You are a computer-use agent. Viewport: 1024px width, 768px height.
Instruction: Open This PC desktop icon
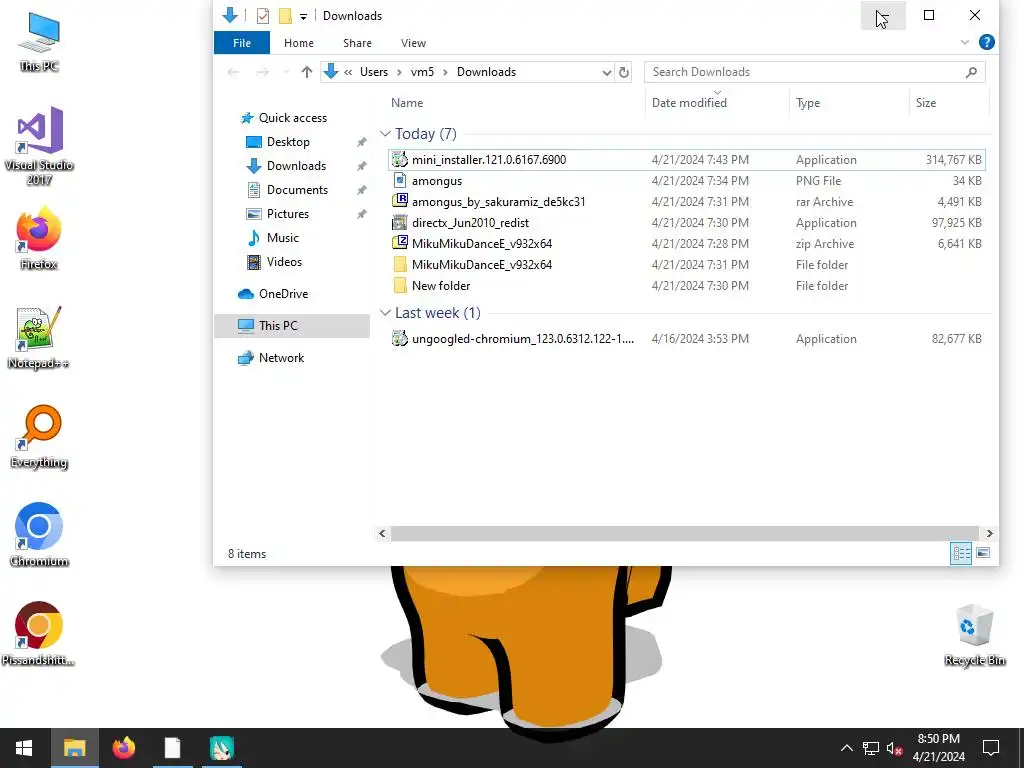39,42
